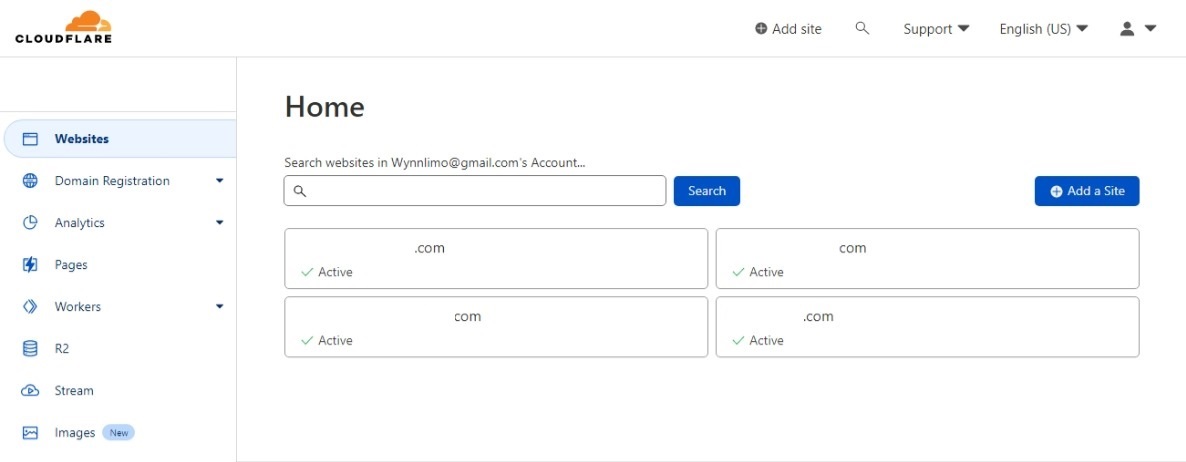The width and height of the screenshot is (1186, 462).
Task: Click the Pages lightning bolt icon
Action: [x=30, y=265]
